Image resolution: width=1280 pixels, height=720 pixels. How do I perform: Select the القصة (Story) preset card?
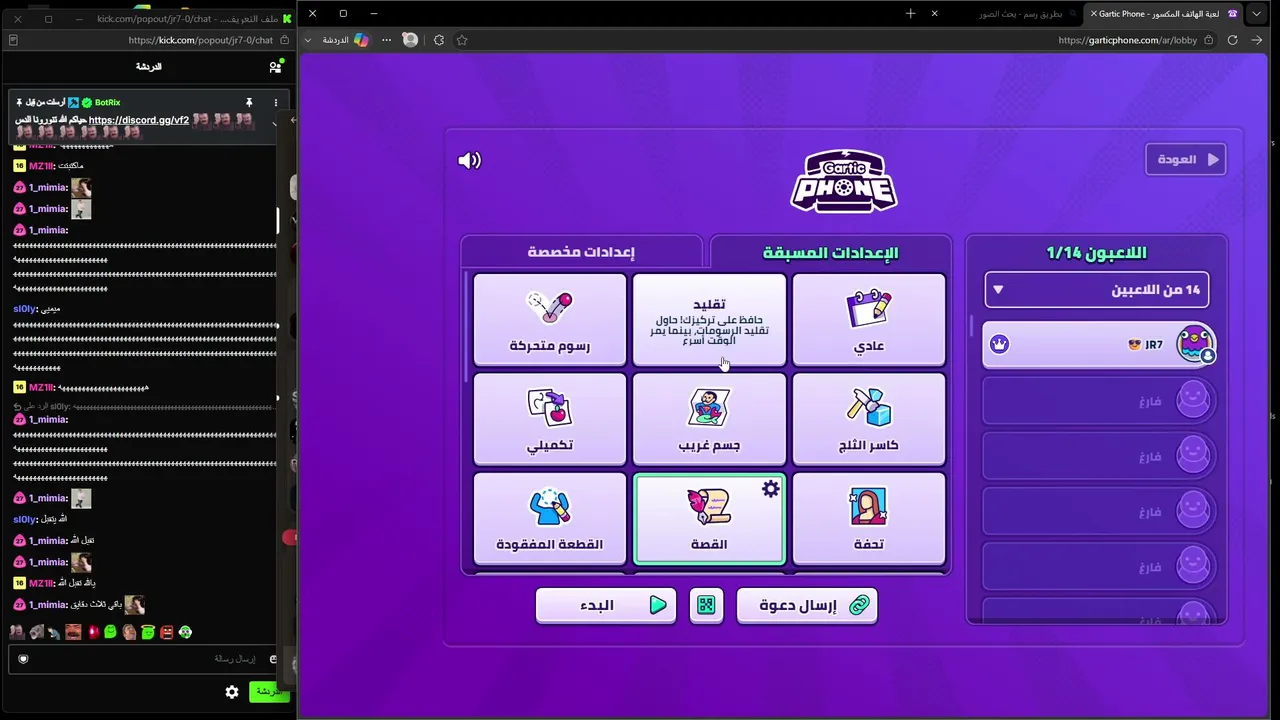click(709, 519)
